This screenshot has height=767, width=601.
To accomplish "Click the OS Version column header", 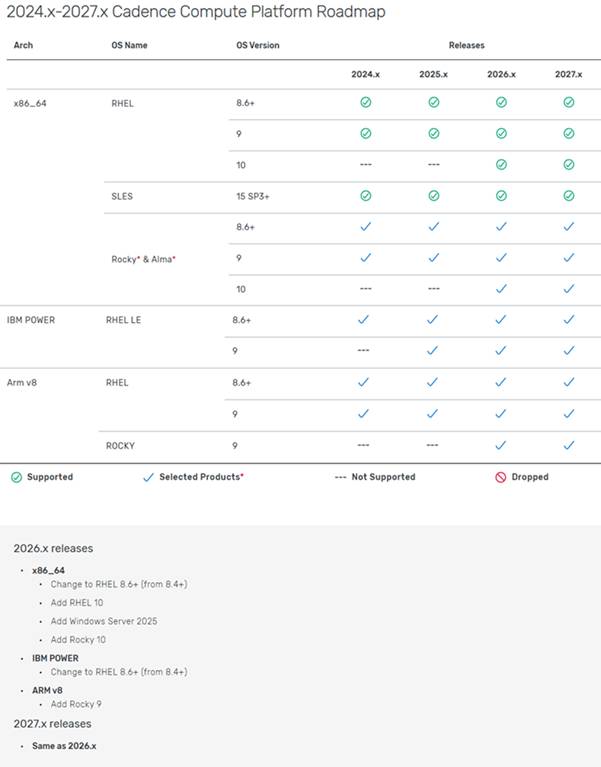I will coord(258,45).
